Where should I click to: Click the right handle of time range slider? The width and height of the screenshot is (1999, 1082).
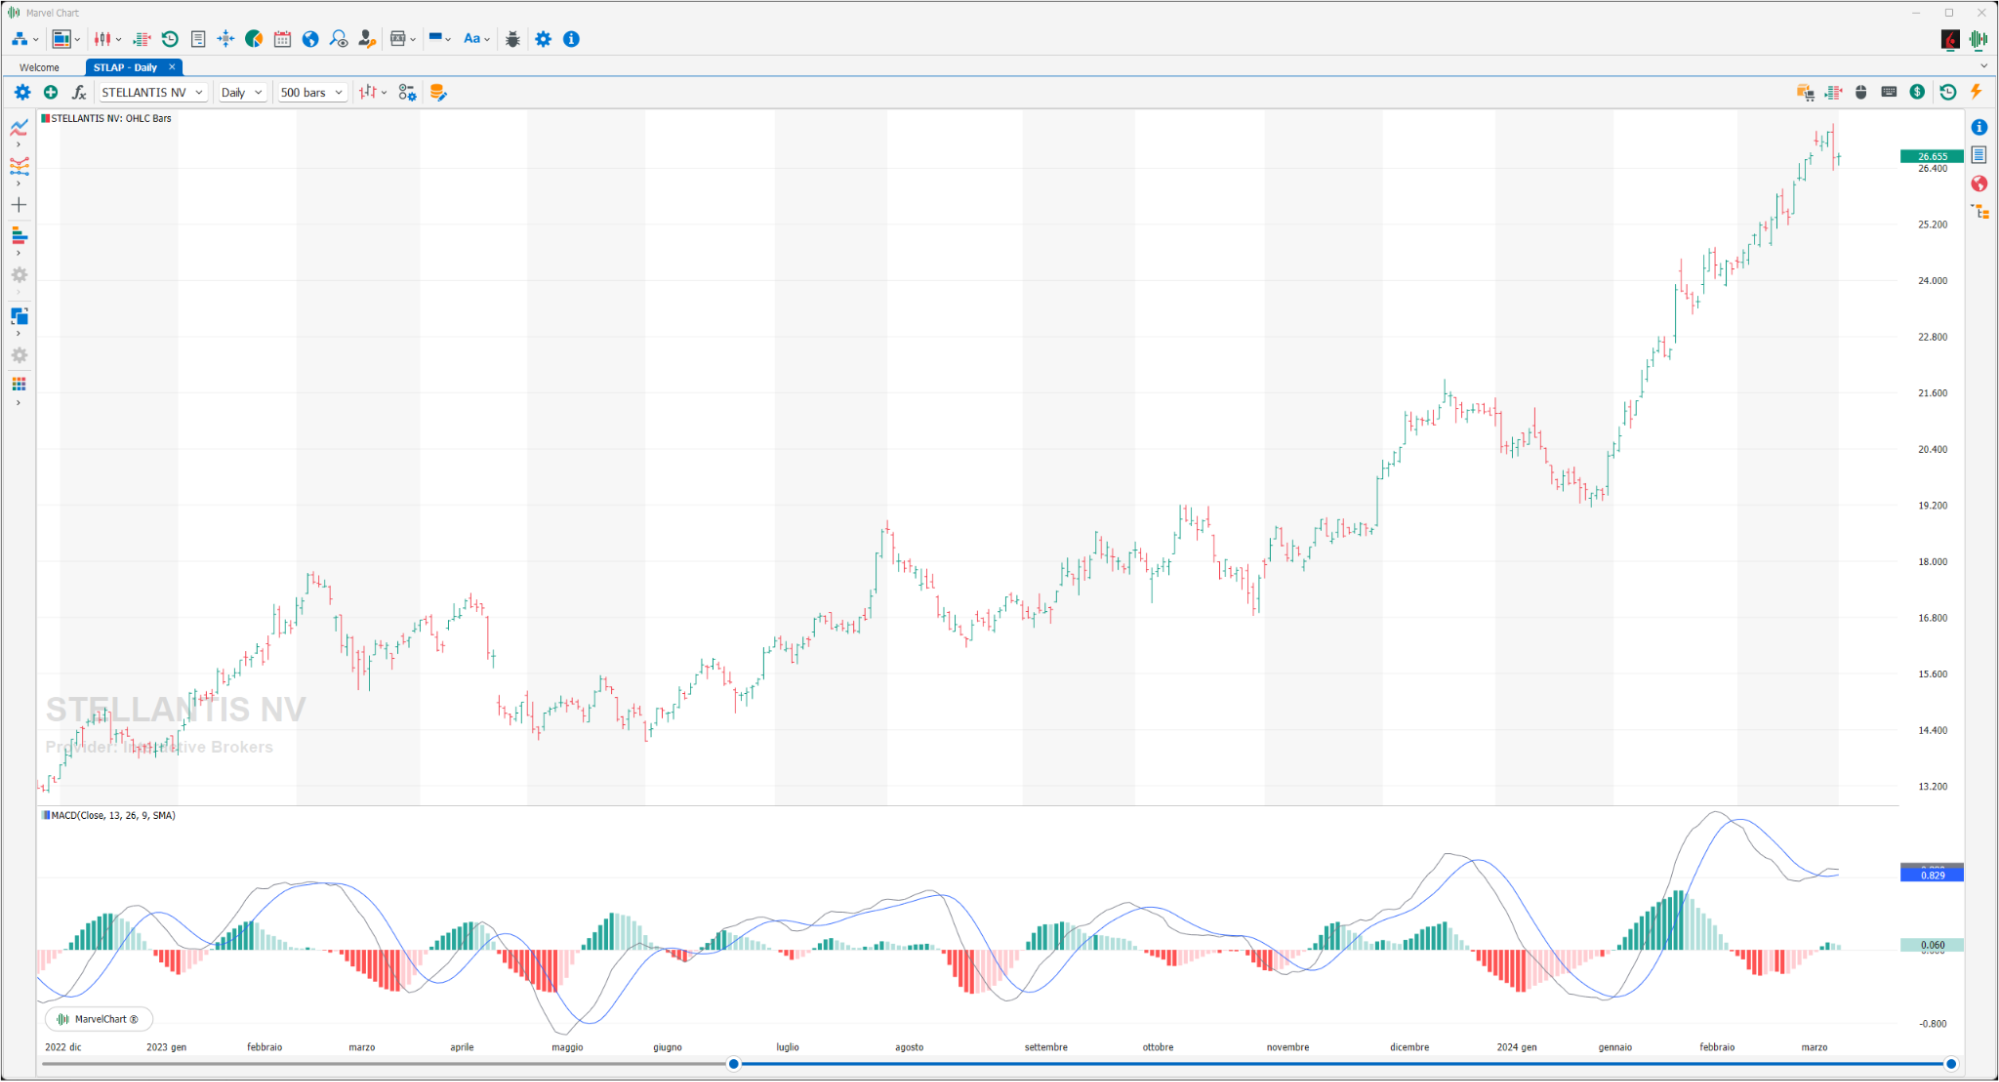[x=1950, y=1064]
